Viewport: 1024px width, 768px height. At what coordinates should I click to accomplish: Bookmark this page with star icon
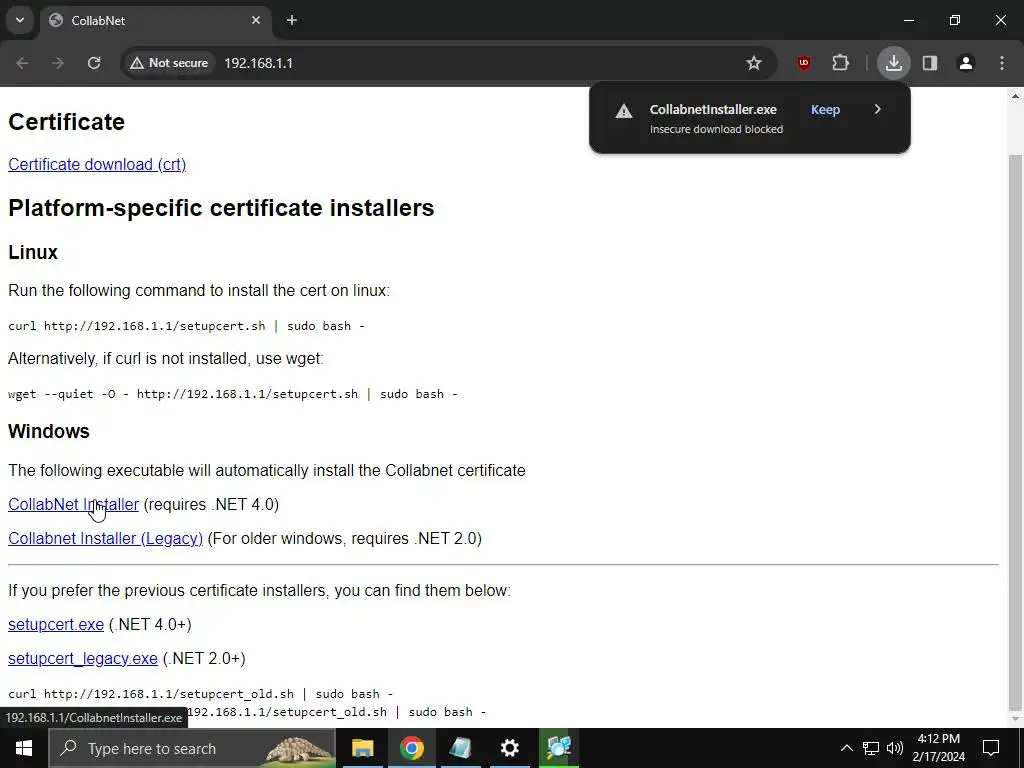click(x=754, y=63)
